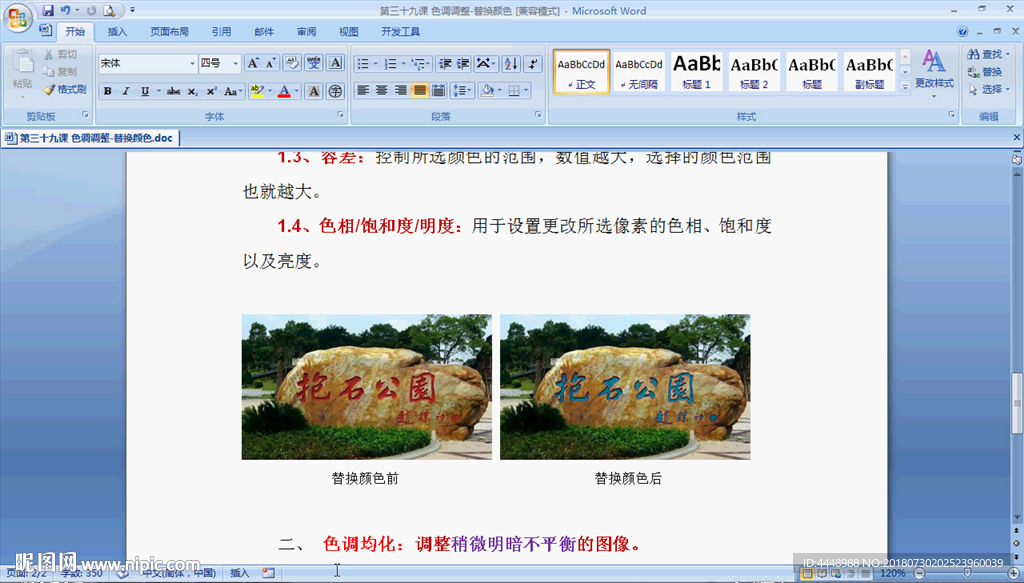The width and height of the screenshot is (1024, 583).
Task: Apply paragraph shading fill color
Action: pyautogui.click(x=487, y=91)
